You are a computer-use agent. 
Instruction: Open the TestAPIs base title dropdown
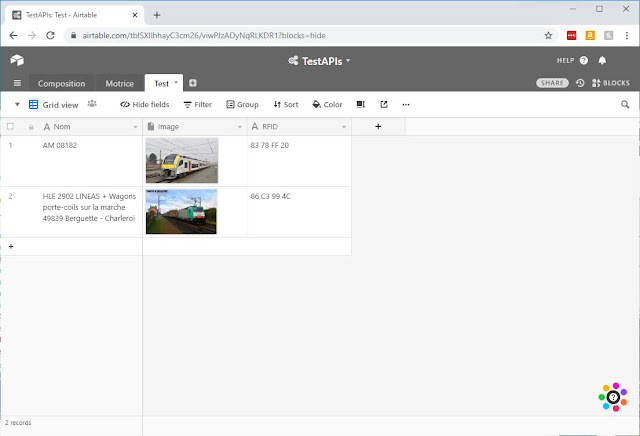point(319,61)
